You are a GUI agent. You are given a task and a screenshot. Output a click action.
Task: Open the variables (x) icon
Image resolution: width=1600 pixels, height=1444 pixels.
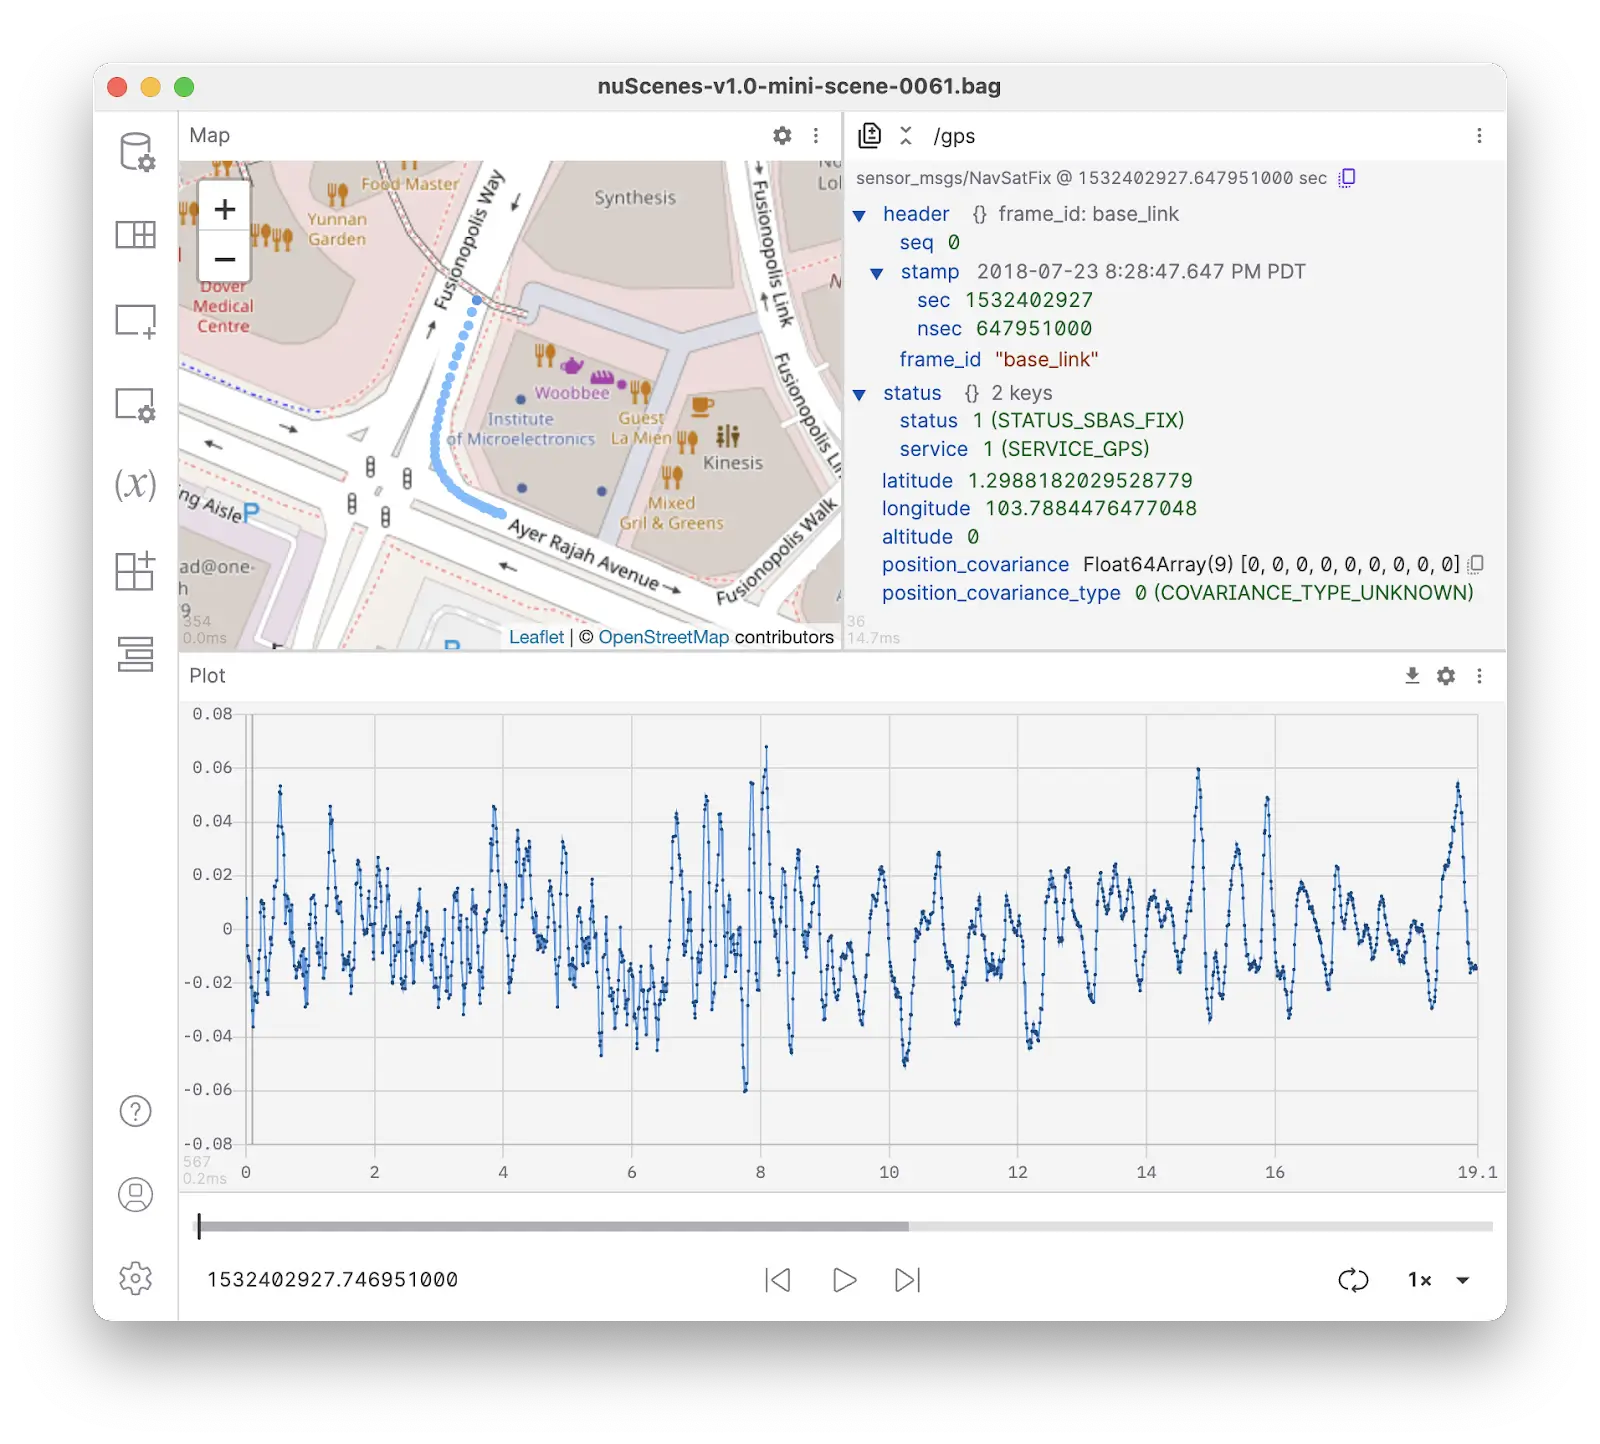point(136,486)
